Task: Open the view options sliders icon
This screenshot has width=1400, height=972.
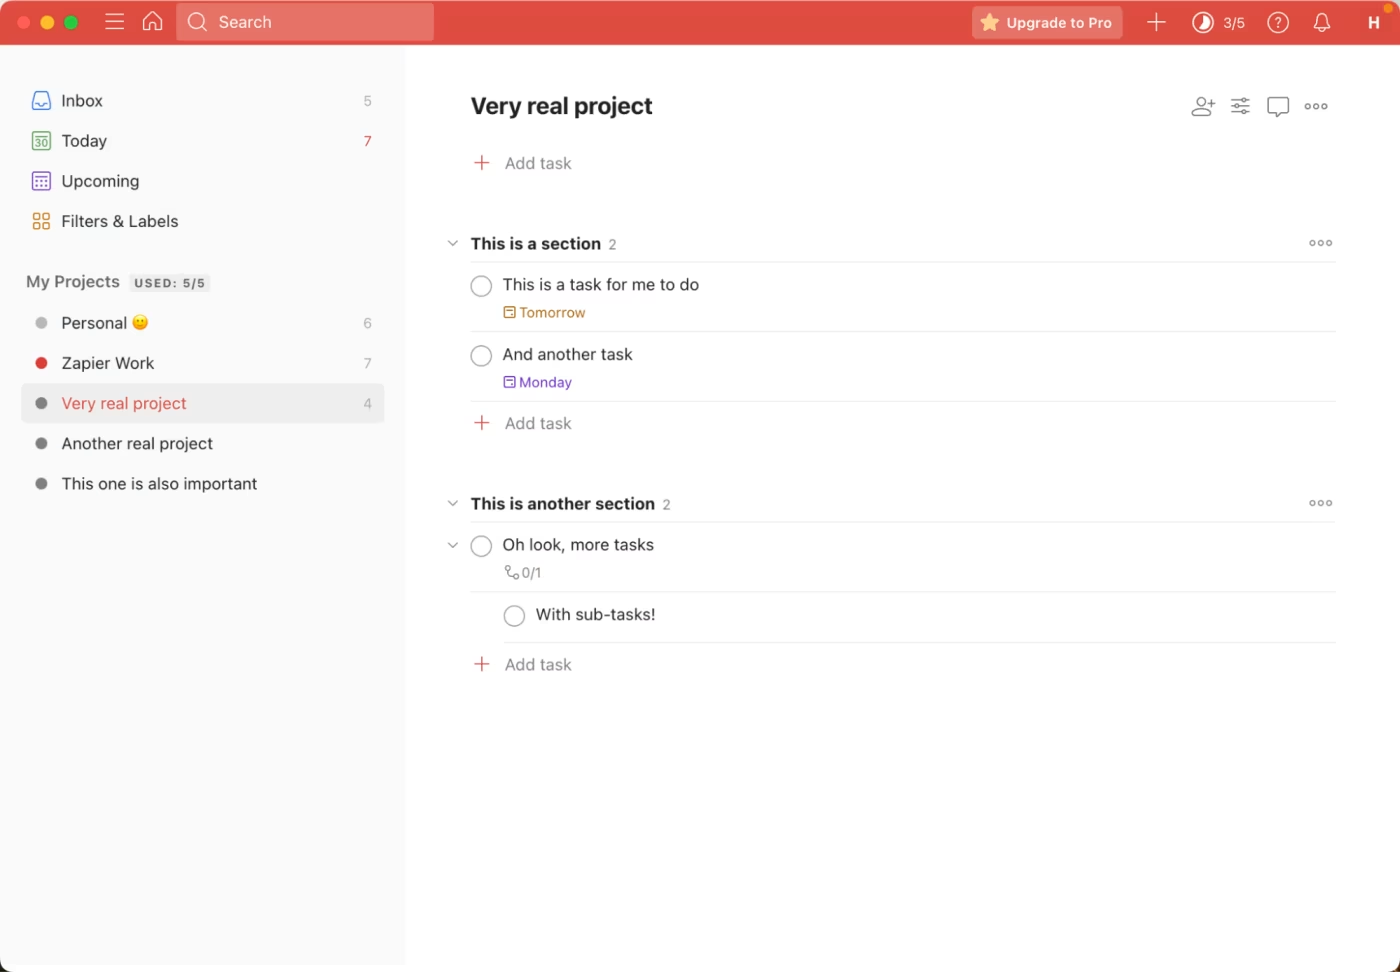Action: 1240,106
